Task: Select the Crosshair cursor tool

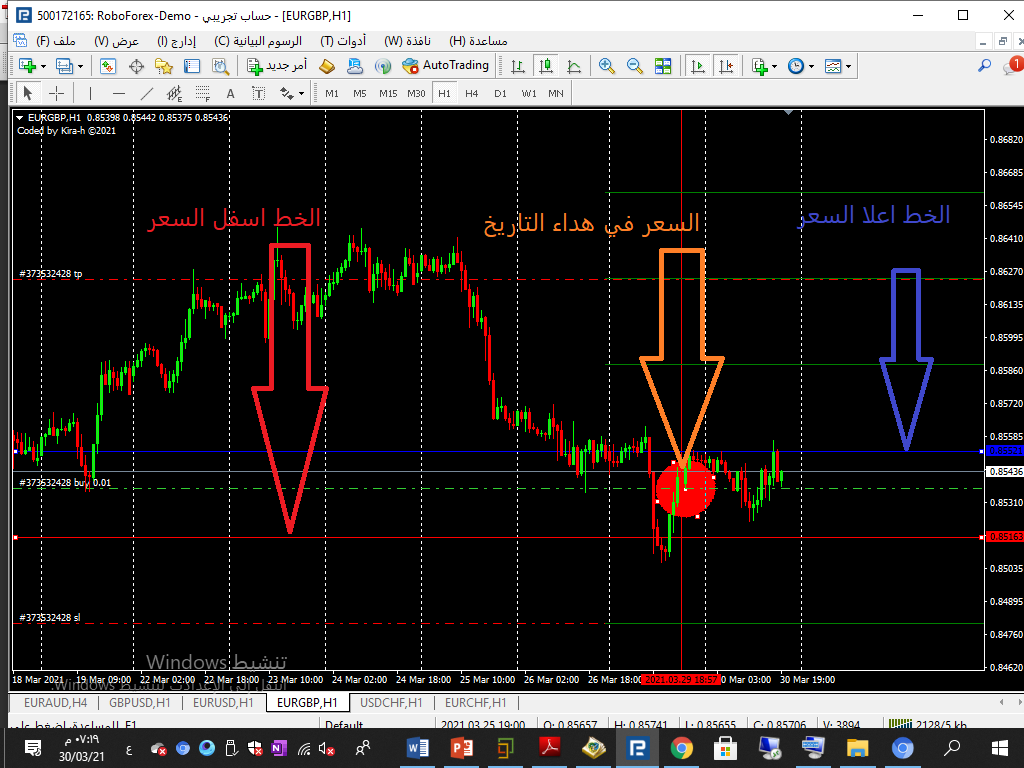Action: point(57,93)
